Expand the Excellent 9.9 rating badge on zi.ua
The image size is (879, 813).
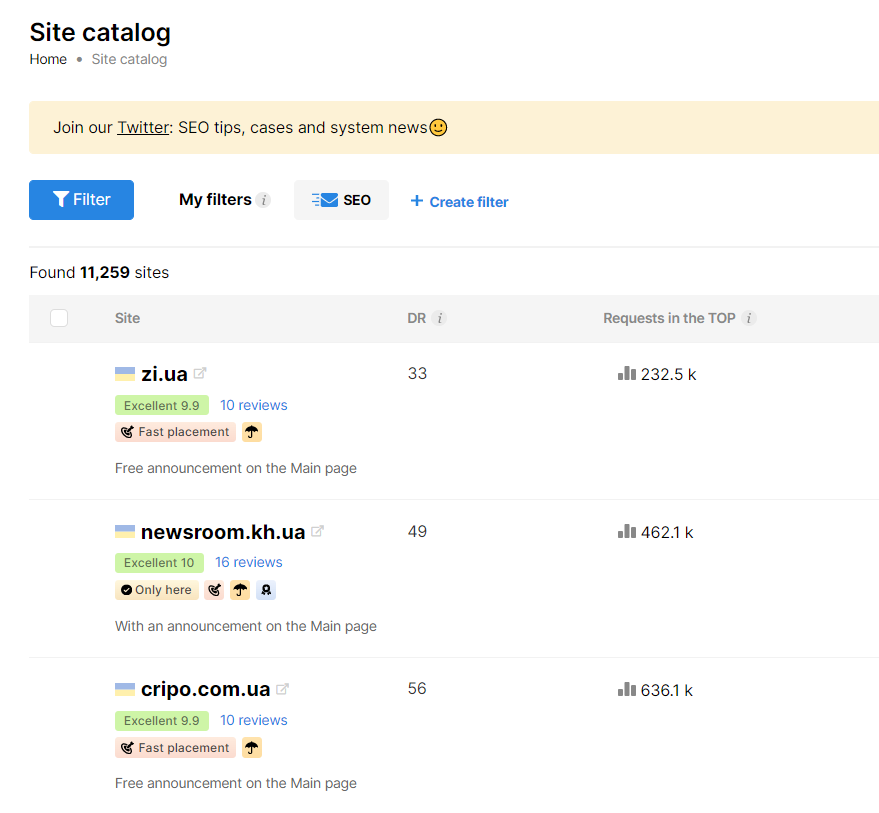click(x=162, y=405)
